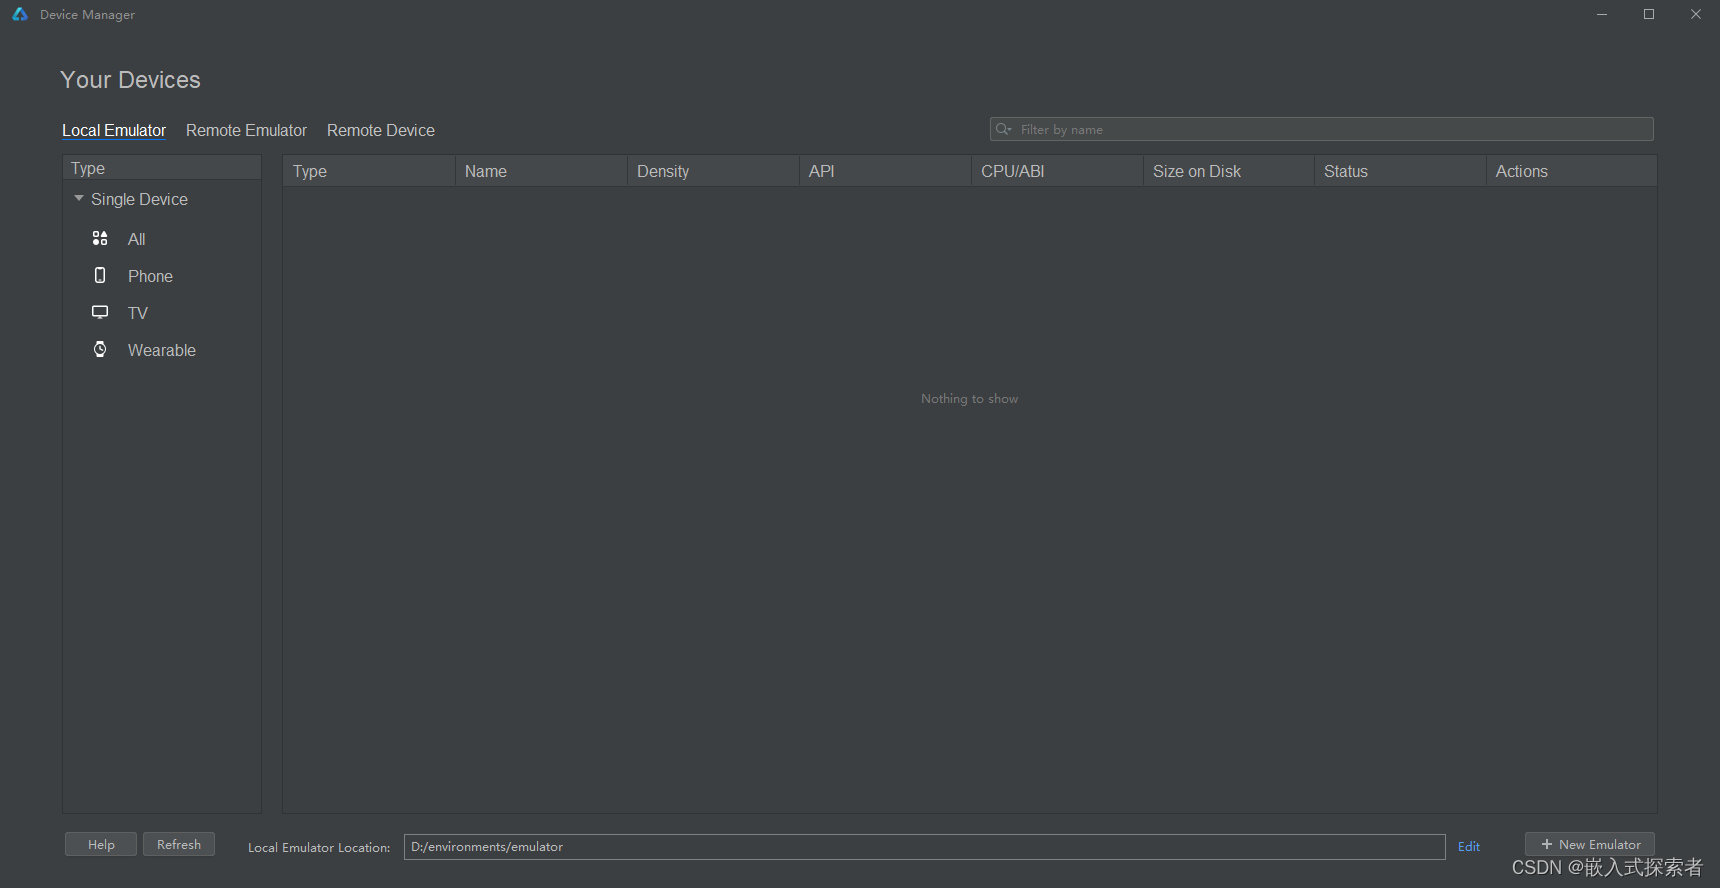Select the Wearable watch icon
This screenshot has height=888, width=1720.
point(100,349)
